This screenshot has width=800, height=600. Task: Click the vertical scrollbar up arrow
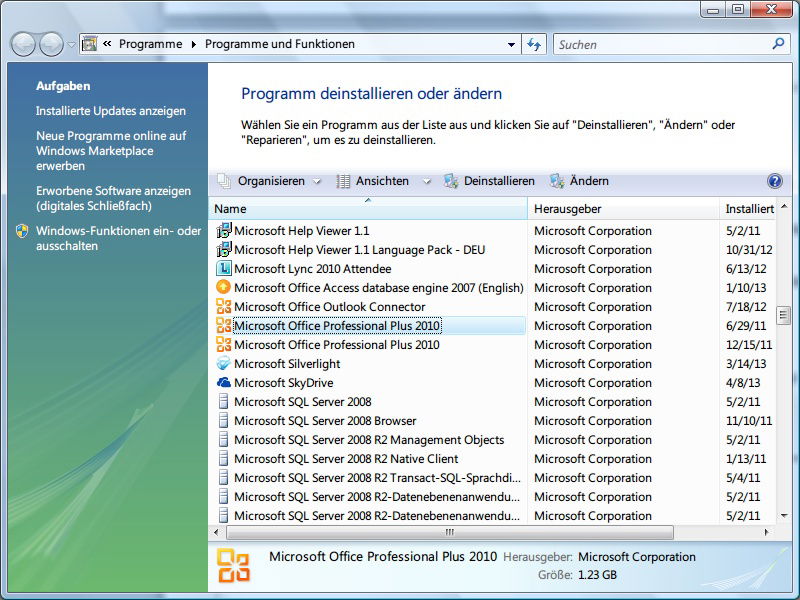[x=784, y=207]
